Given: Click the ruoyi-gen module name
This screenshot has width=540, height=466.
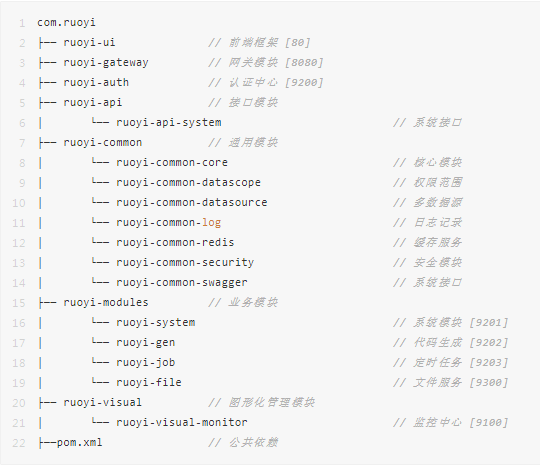Looking at the screenshot, I should click(146, 342).
